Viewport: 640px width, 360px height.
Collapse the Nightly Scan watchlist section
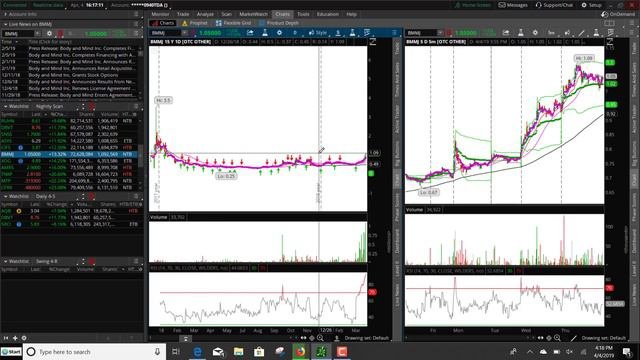(x=6, y=107)
